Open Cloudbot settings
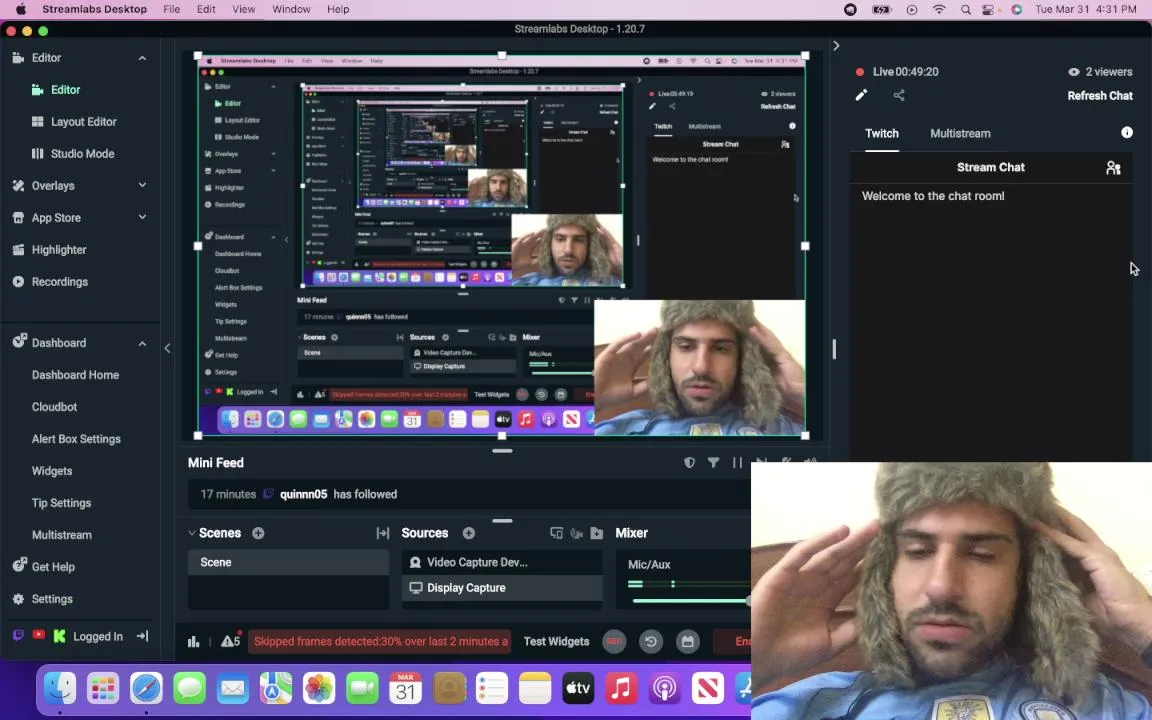Screen dimensions: 1152x720 coord(54,407)
